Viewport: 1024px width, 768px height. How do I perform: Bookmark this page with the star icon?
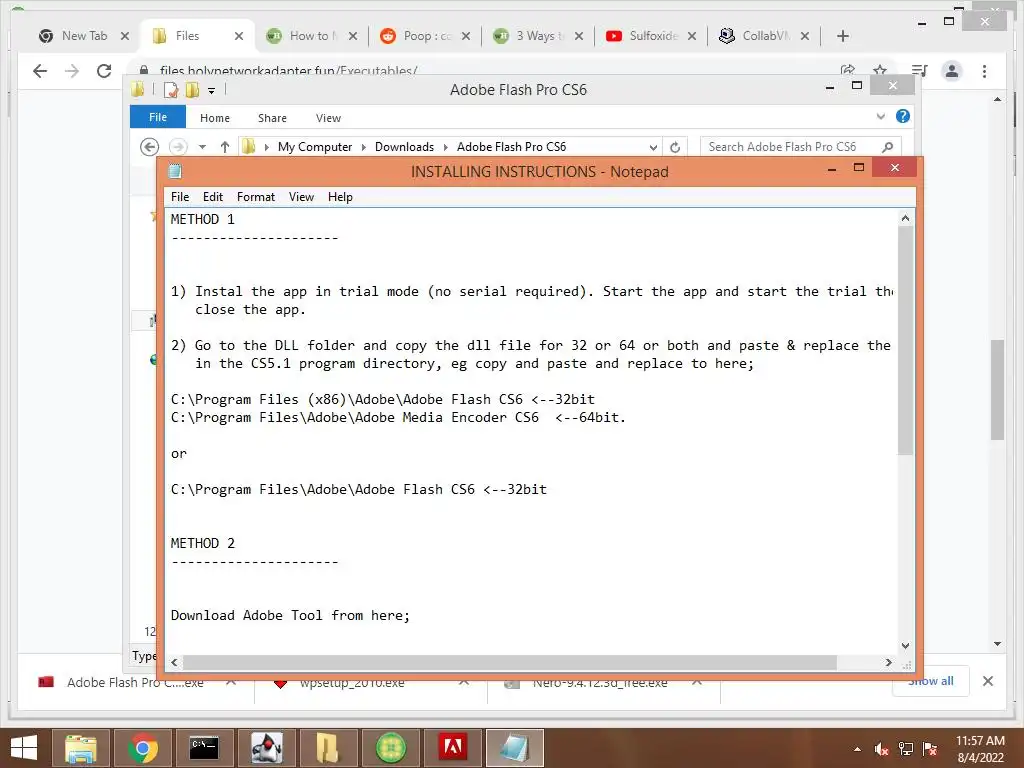[880, 70]
